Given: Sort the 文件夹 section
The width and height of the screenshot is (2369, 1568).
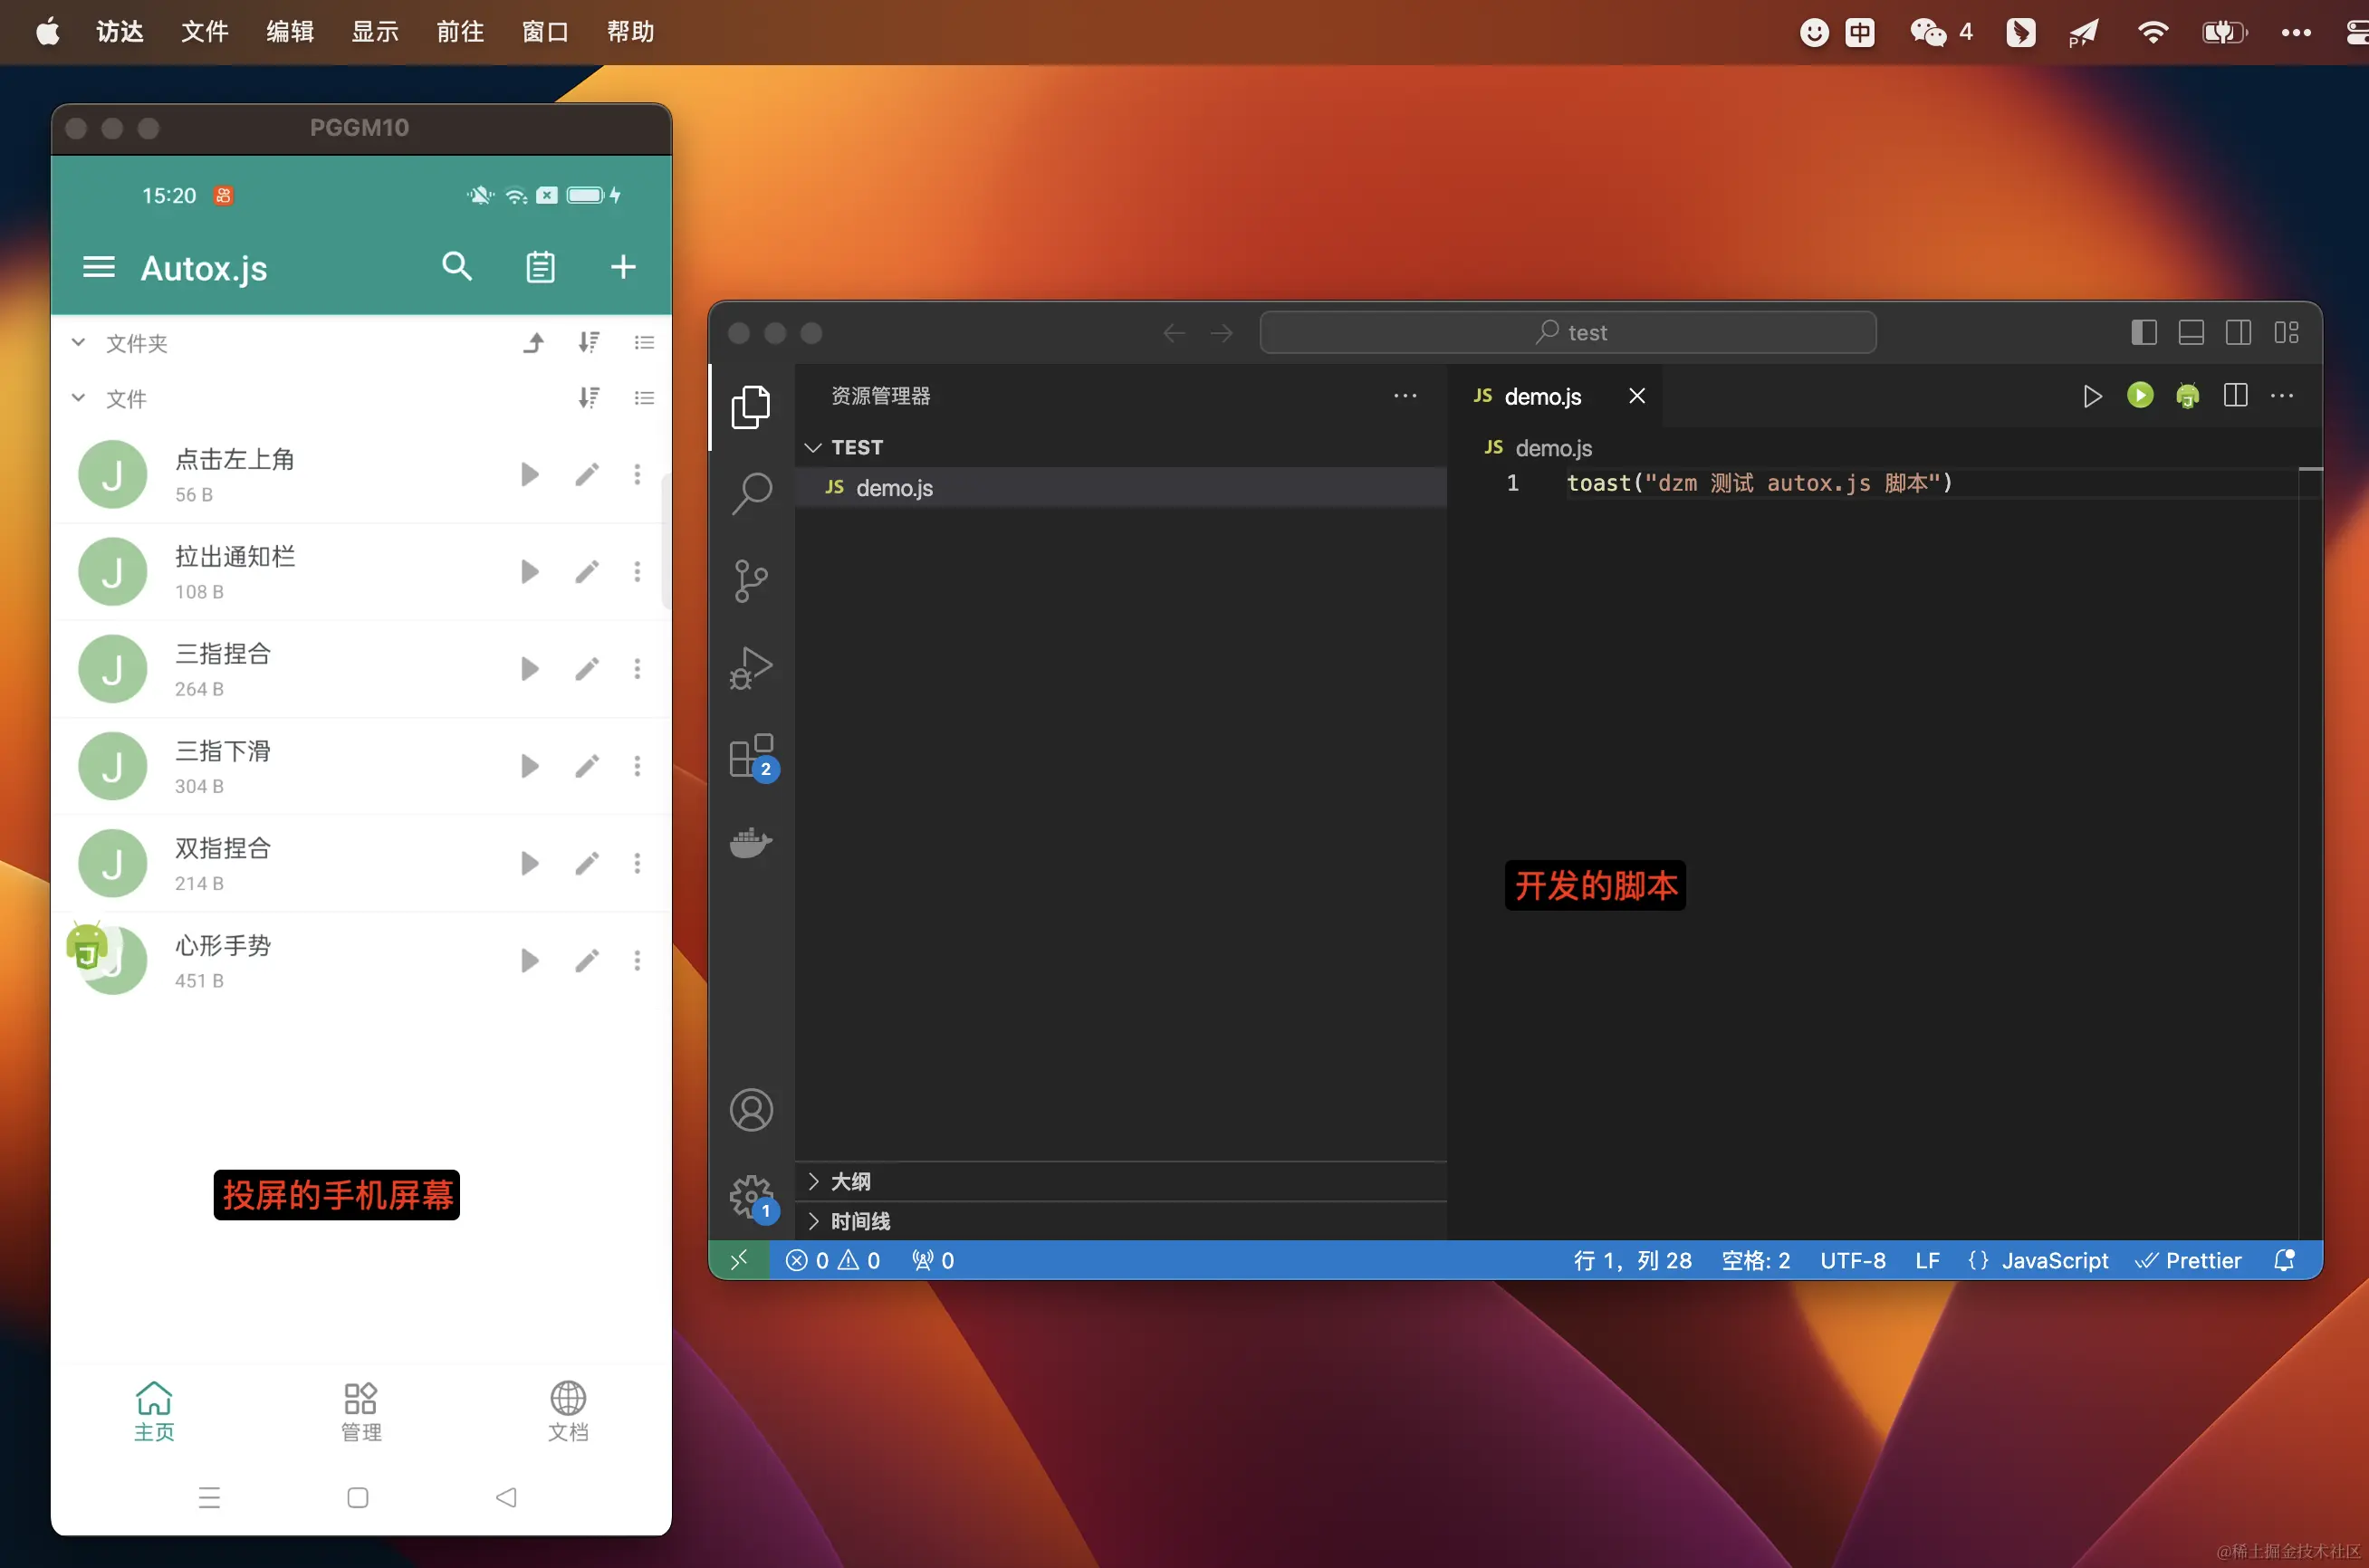Looking at the screenshot, I should (x=589, y=343).
